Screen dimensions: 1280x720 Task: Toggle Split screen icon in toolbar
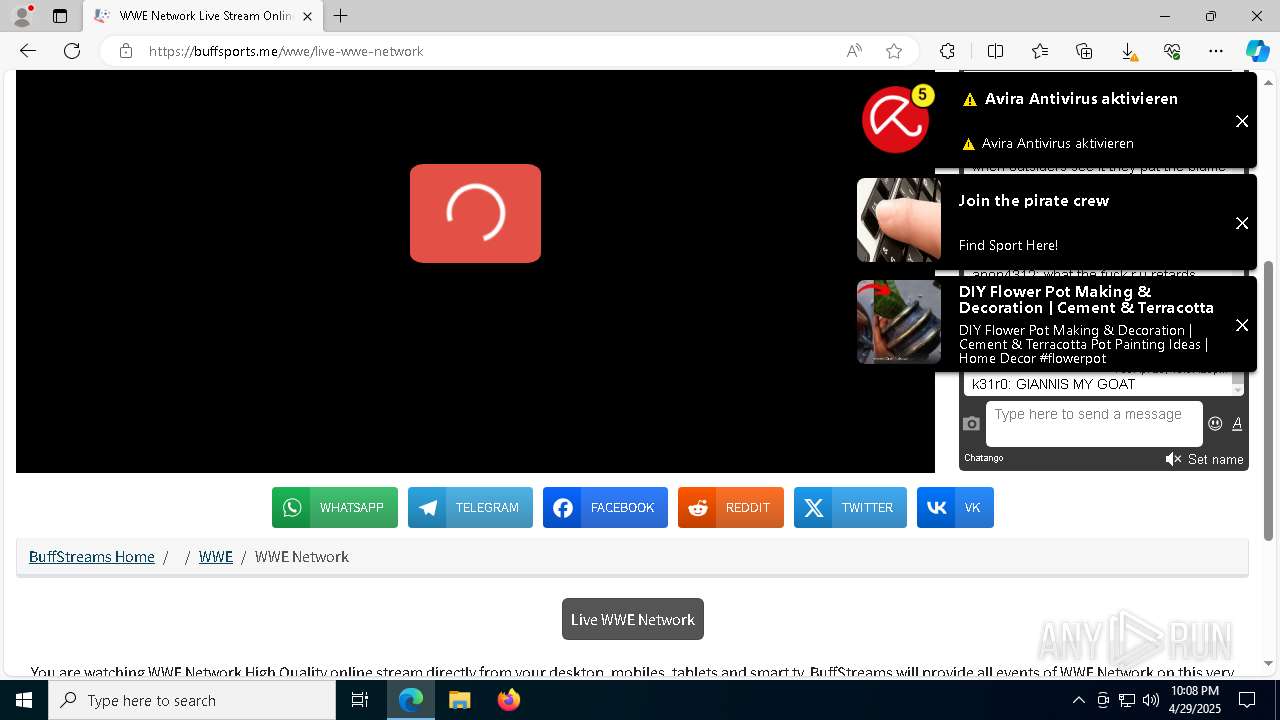(995, 51)
